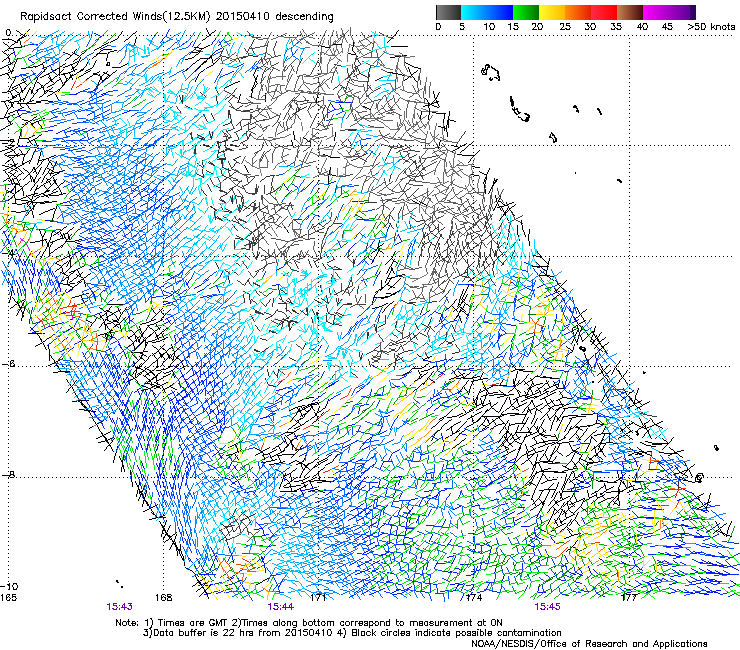This screenshot has width=740, height=650.
Task: Click the date text '20150410 descending'
Action: point(275,17)
